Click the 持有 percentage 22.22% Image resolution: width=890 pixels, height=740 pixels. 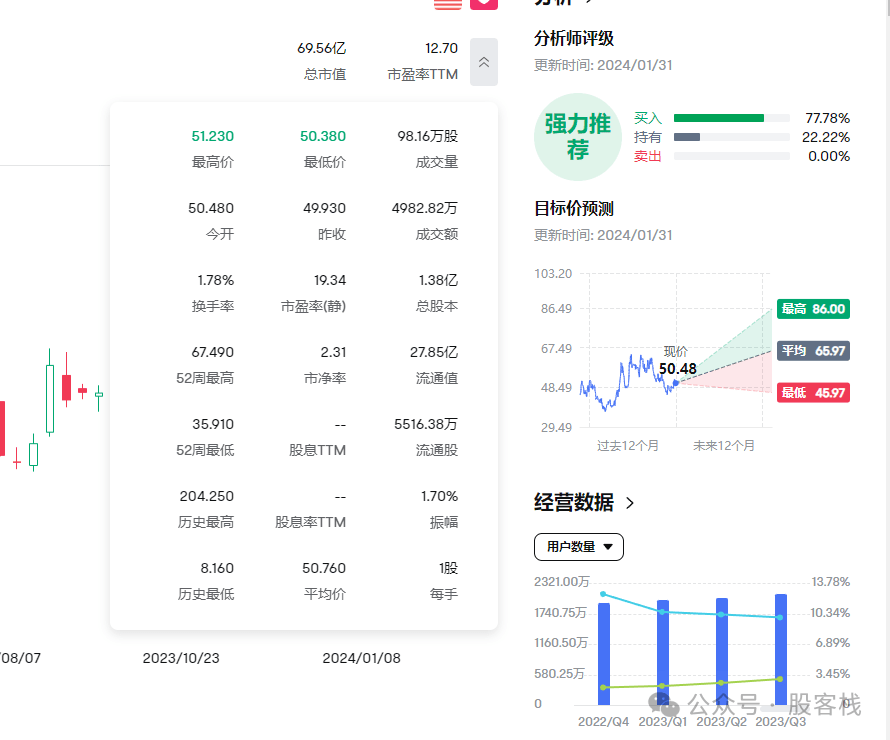[x=826, y=137]
